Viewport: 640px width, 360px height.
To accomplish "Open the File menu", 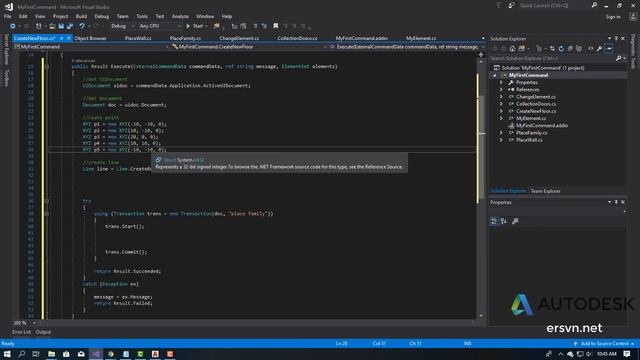I will coord(7,16).
